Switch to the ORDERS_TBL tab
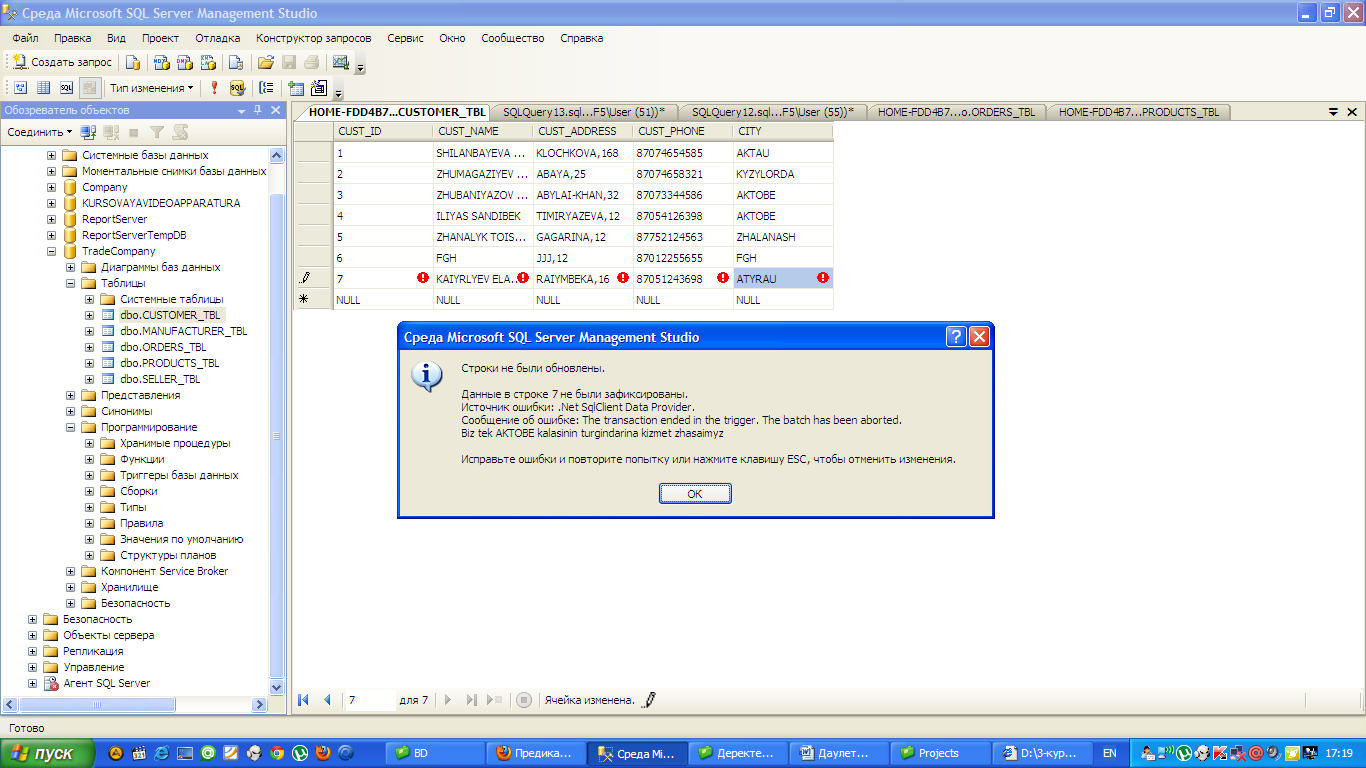1366x768 pixels. click(x=957, y=112)
